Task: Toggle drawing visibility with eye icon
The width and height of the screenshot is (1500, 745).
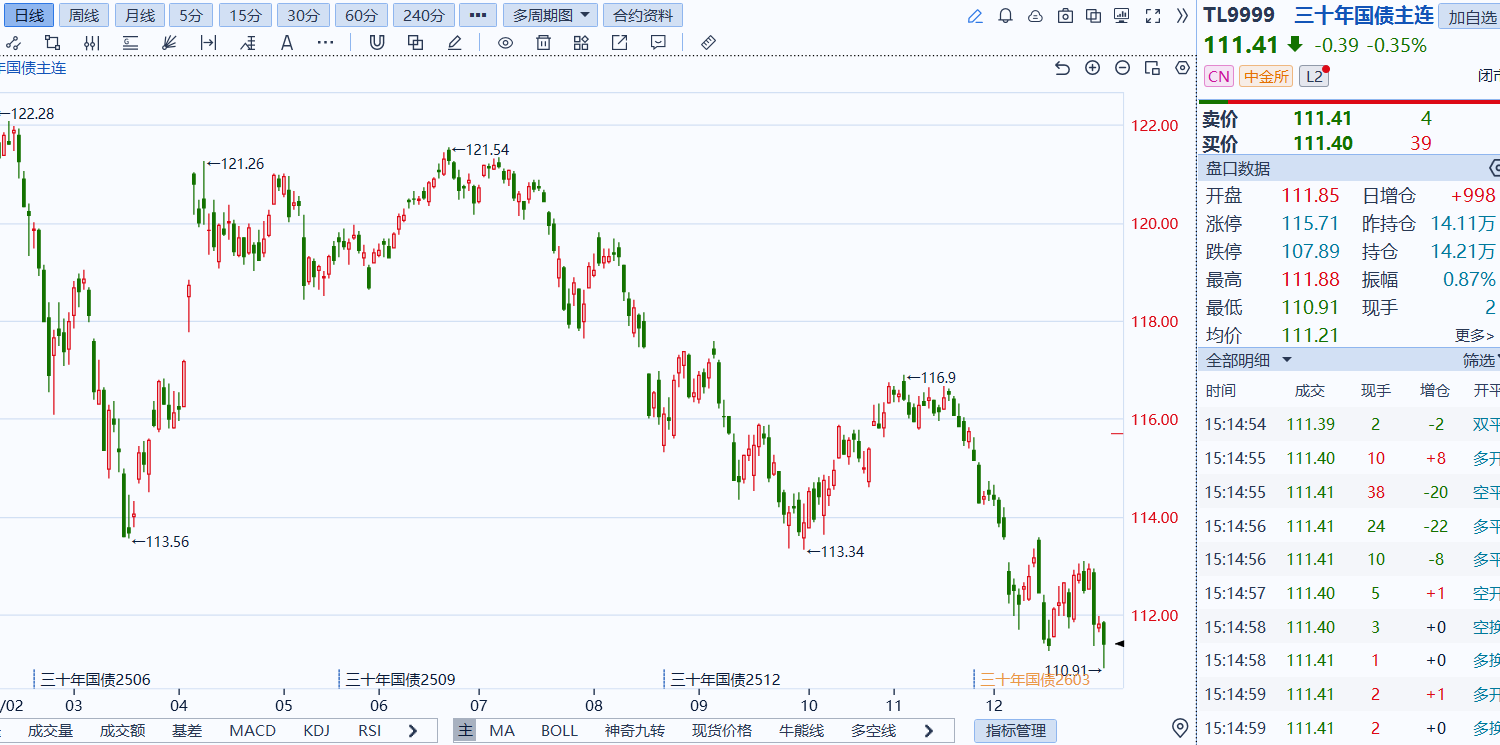Action: point(505,42)
